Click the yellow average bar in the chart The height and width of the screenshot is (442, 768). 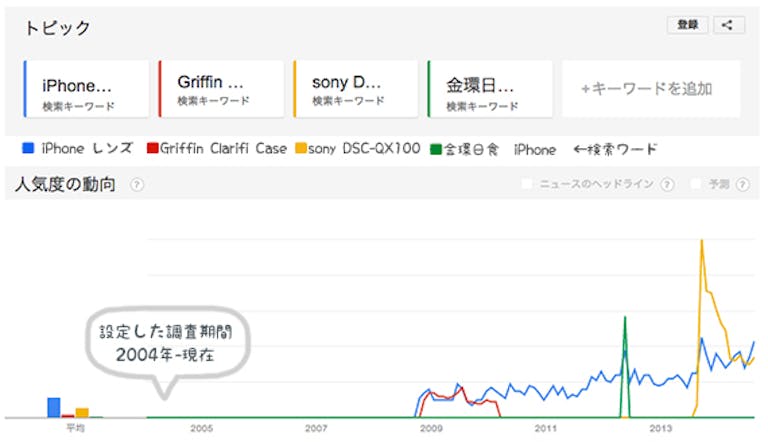(82, 411)
